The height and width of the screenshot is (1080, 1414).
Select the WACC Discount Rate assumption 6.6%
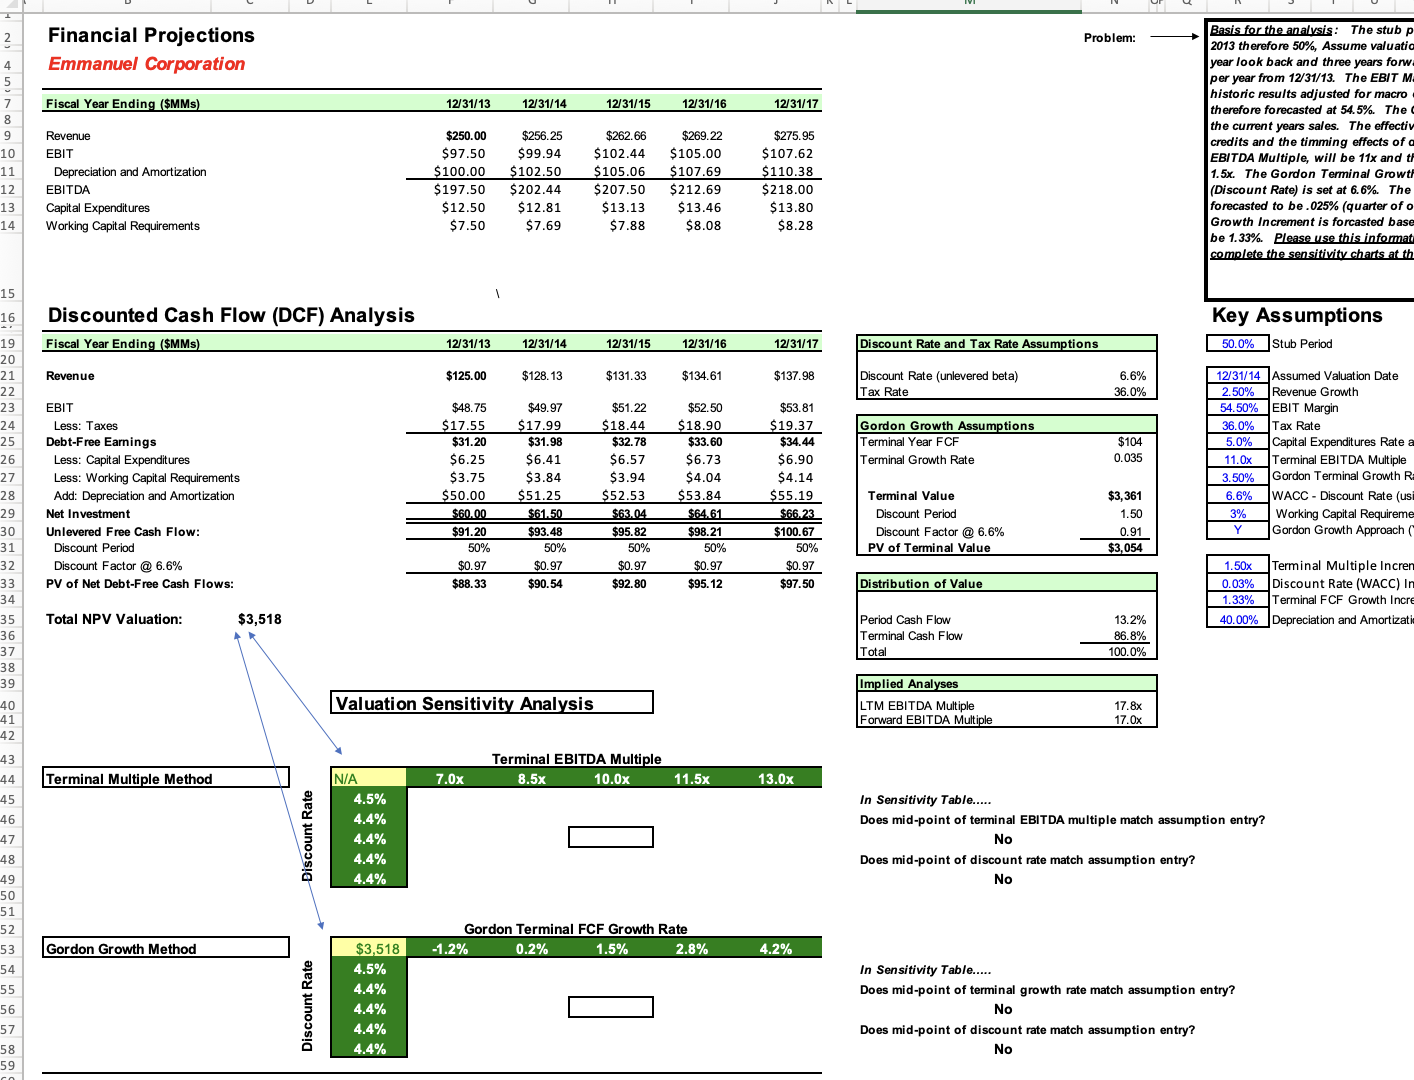pyautogui.click(x=1237, y=495)
